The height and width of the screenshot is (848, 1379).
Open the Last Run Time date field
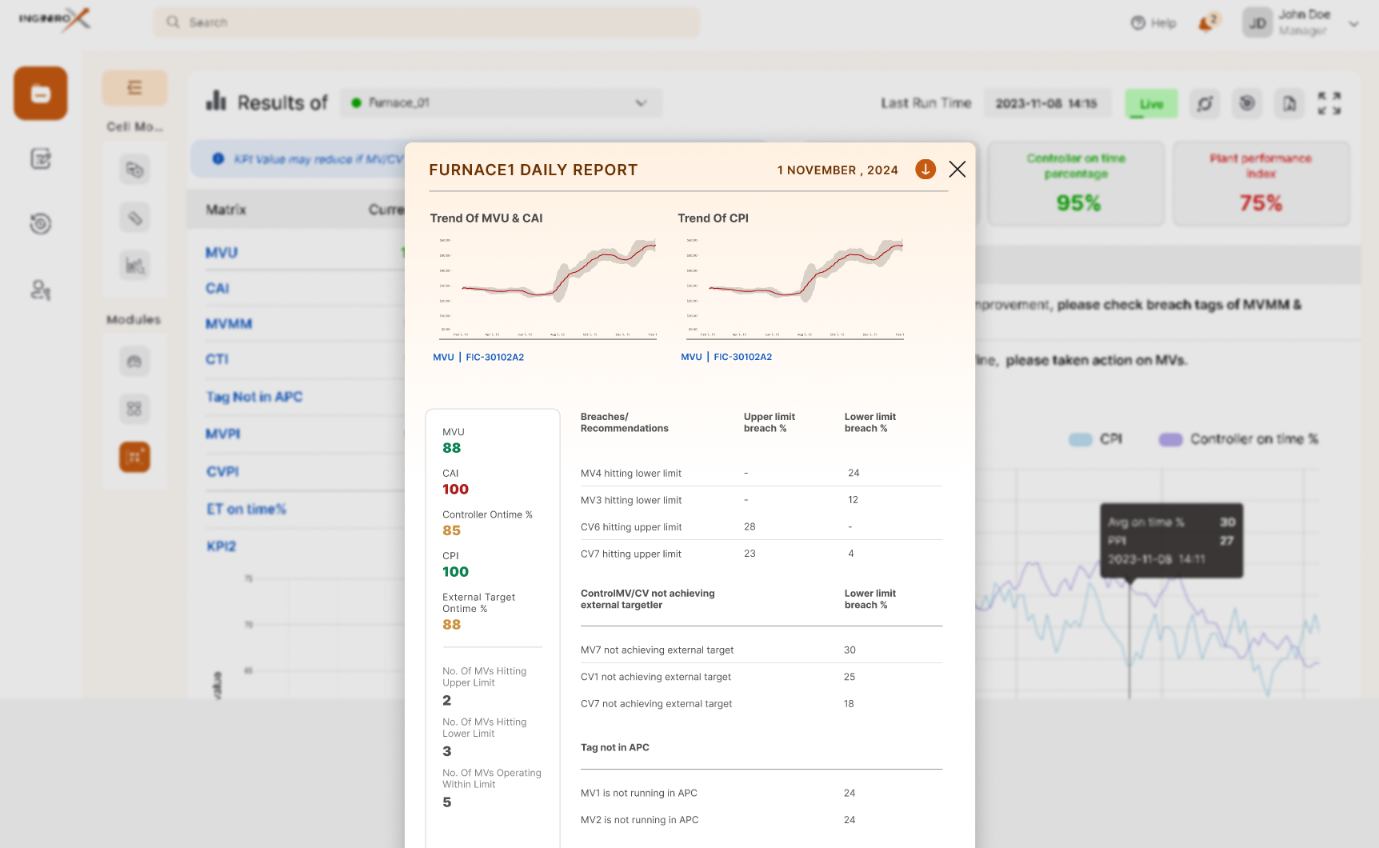(x=1047, y=103)
